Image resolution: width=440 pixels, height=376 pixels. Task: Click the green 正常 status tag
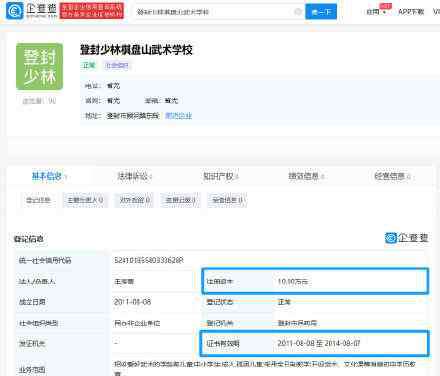[89, 65]
